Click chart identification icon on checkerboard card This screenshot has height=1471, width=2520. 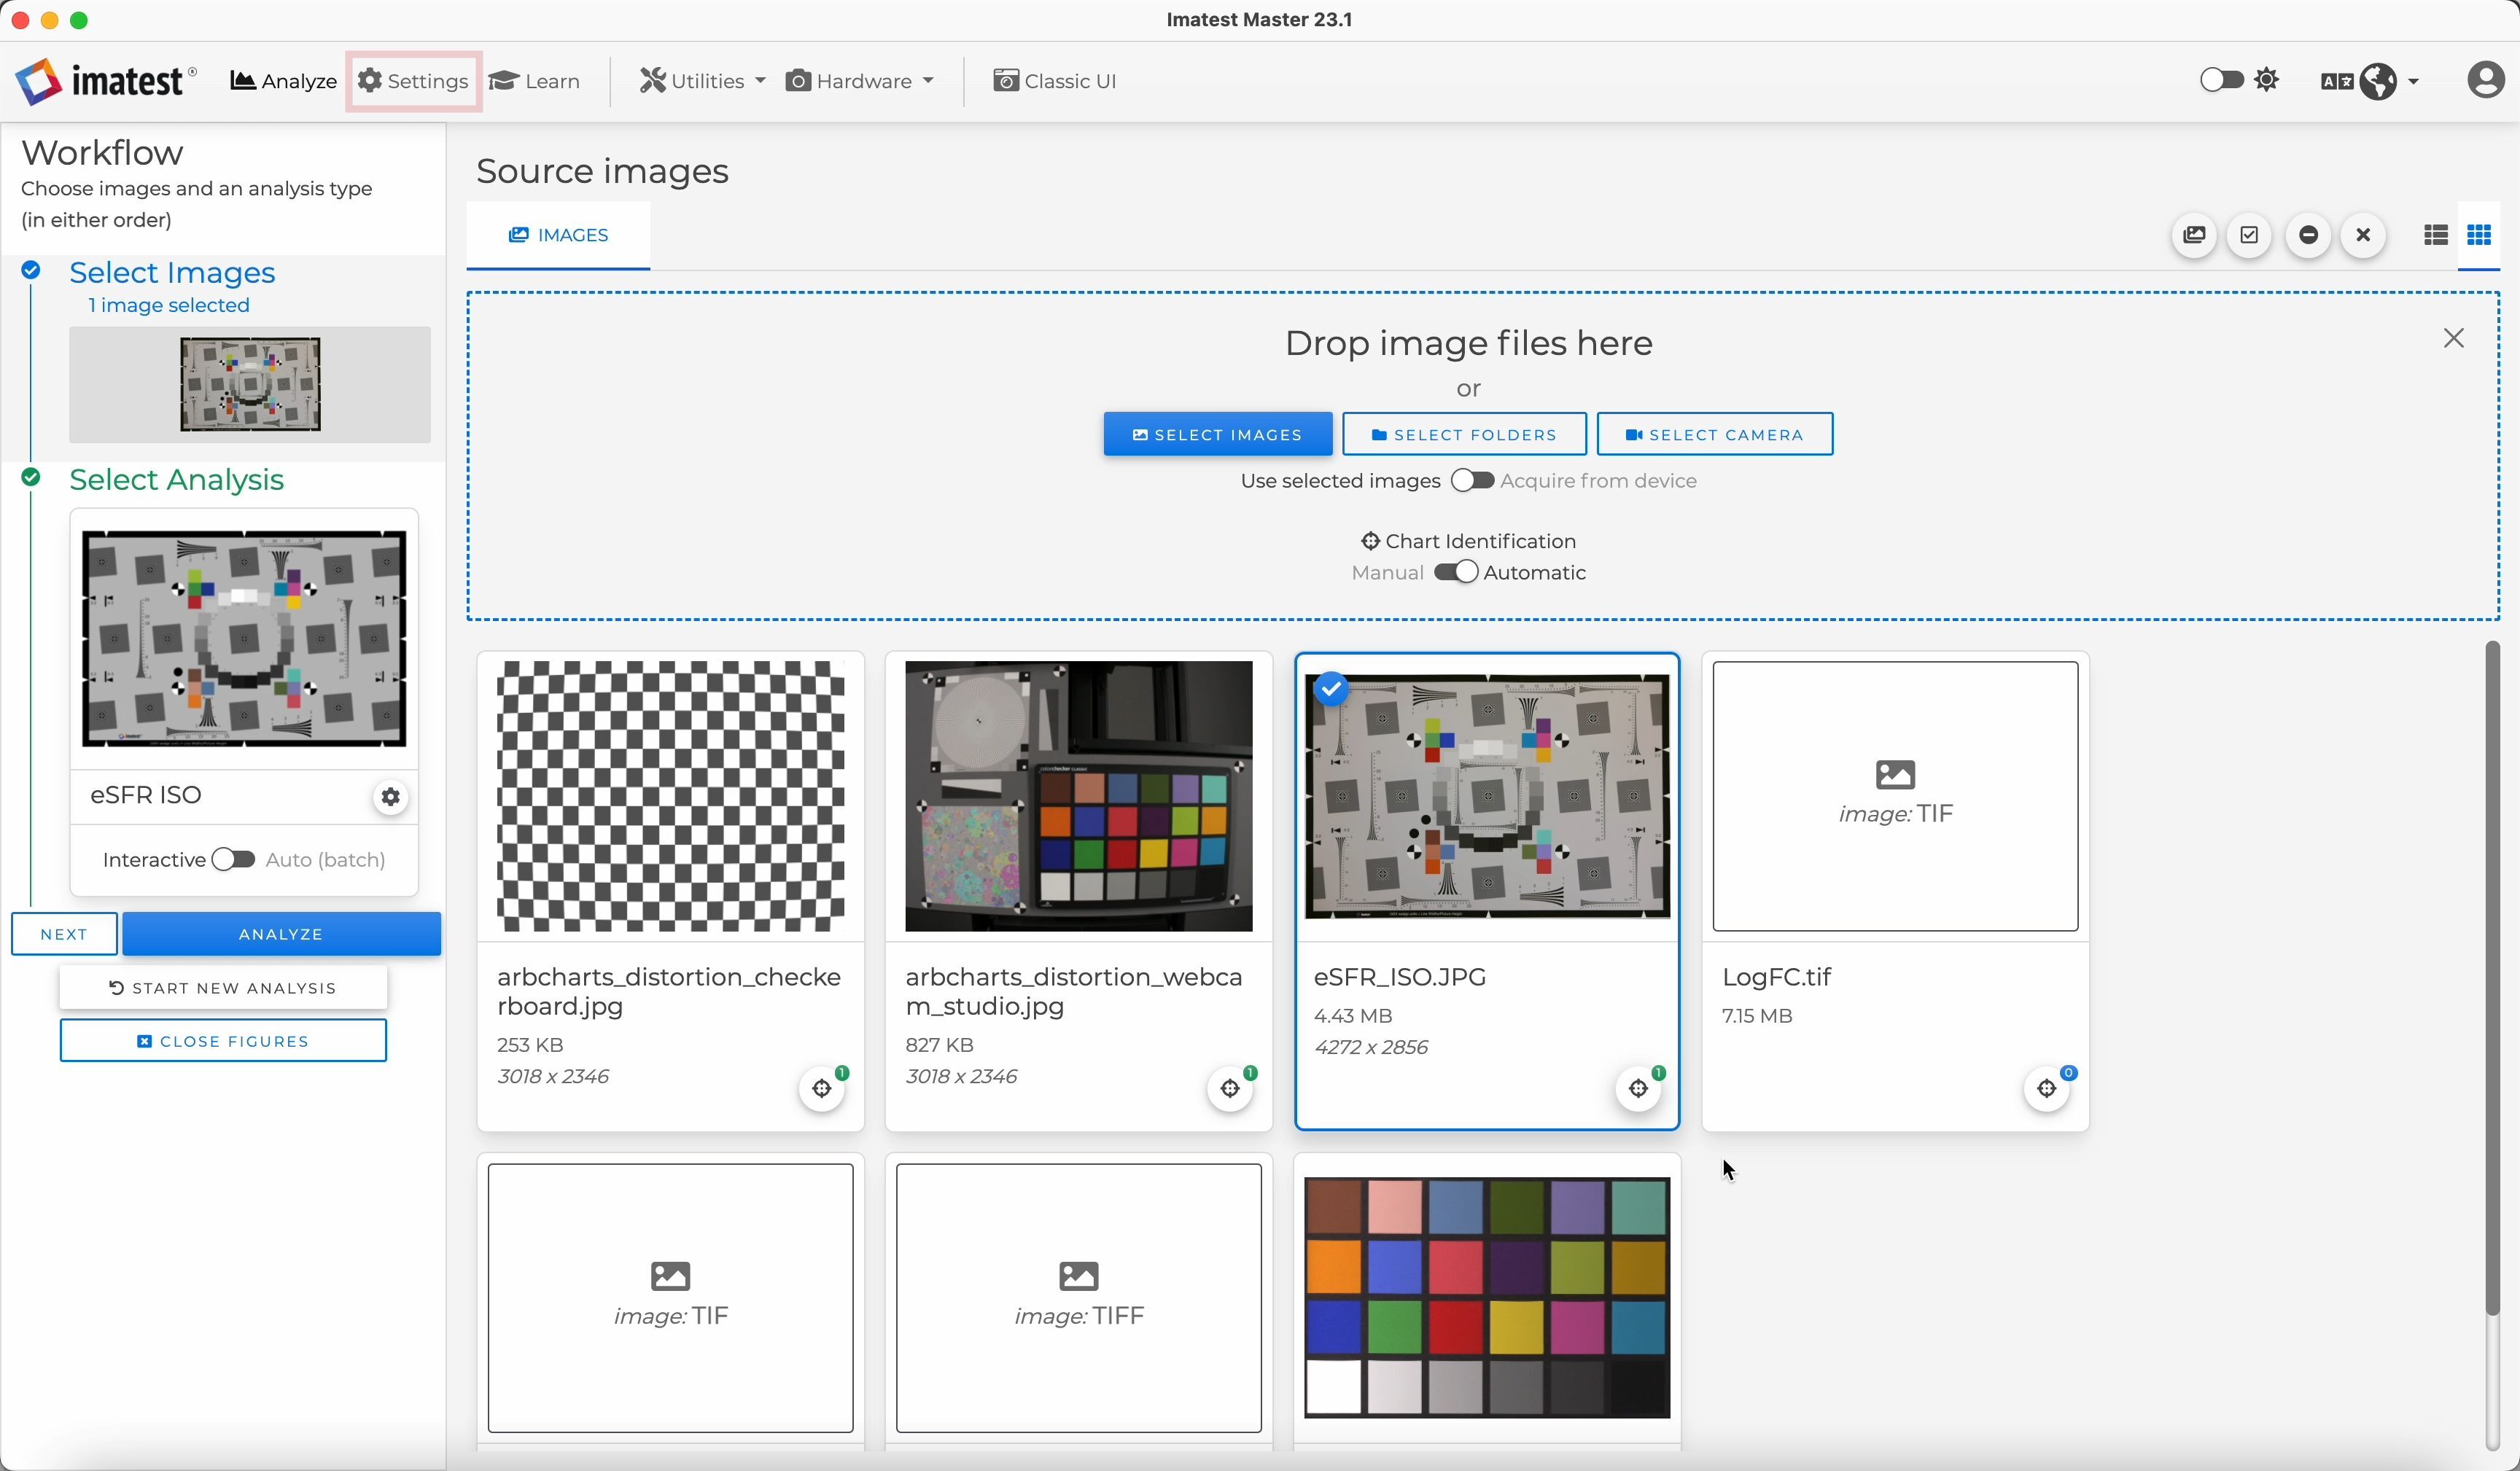tap(822, 1089)
